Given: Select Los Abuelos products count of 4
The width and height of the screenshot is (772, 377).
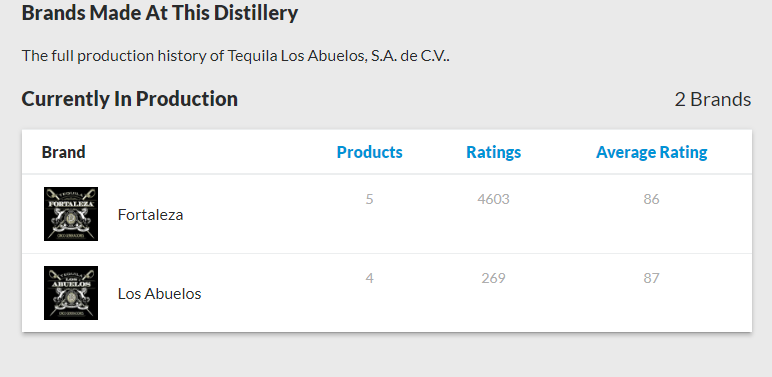Looking at the screenshot, I should 369,278.
